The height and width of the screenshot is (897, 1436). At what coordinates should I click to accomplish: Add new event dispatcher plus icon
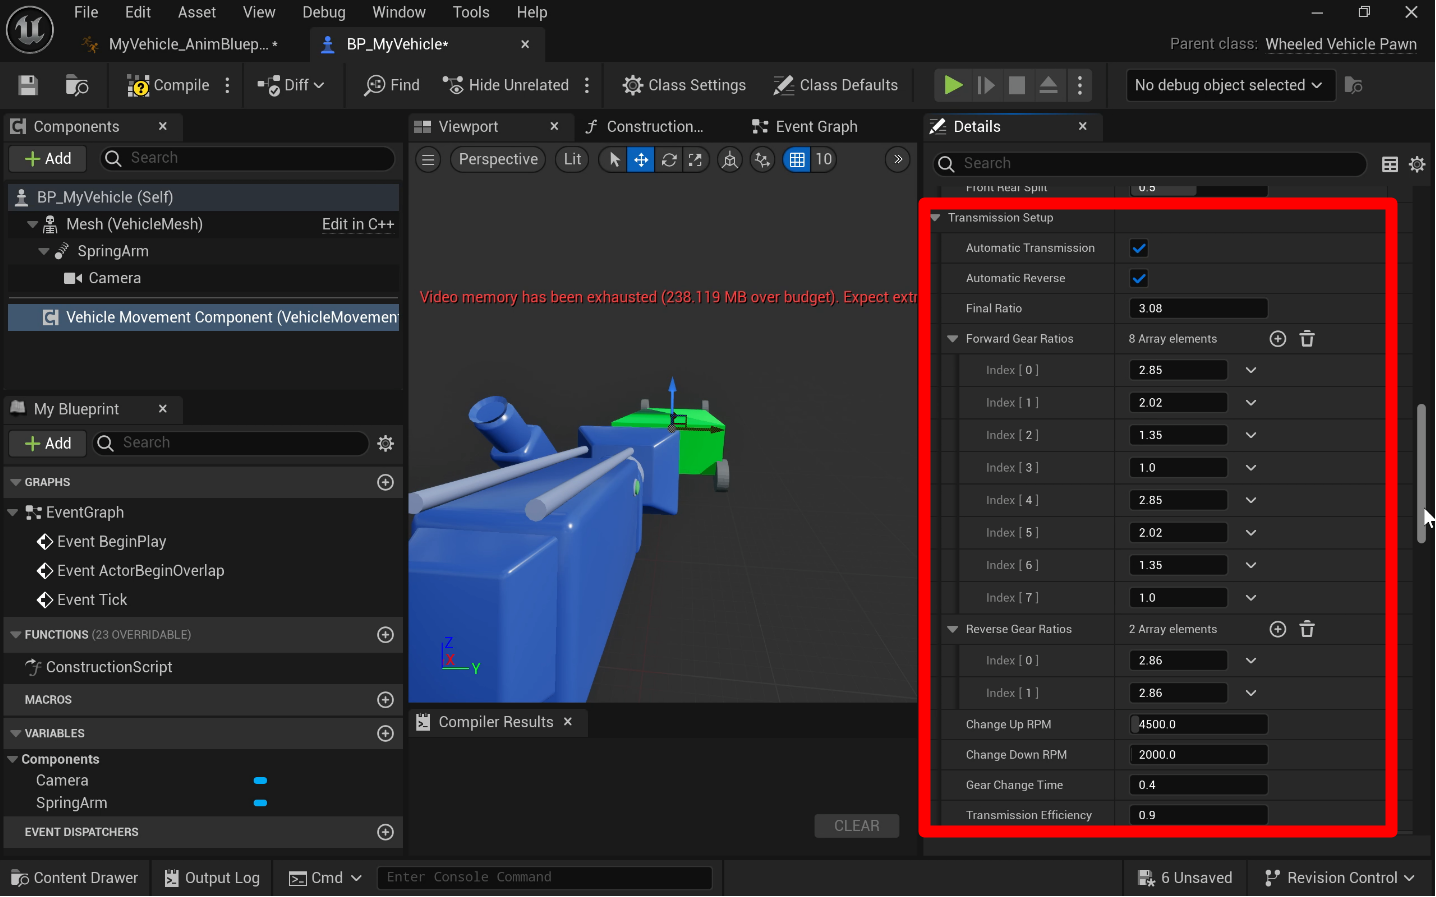click(385, 832)
